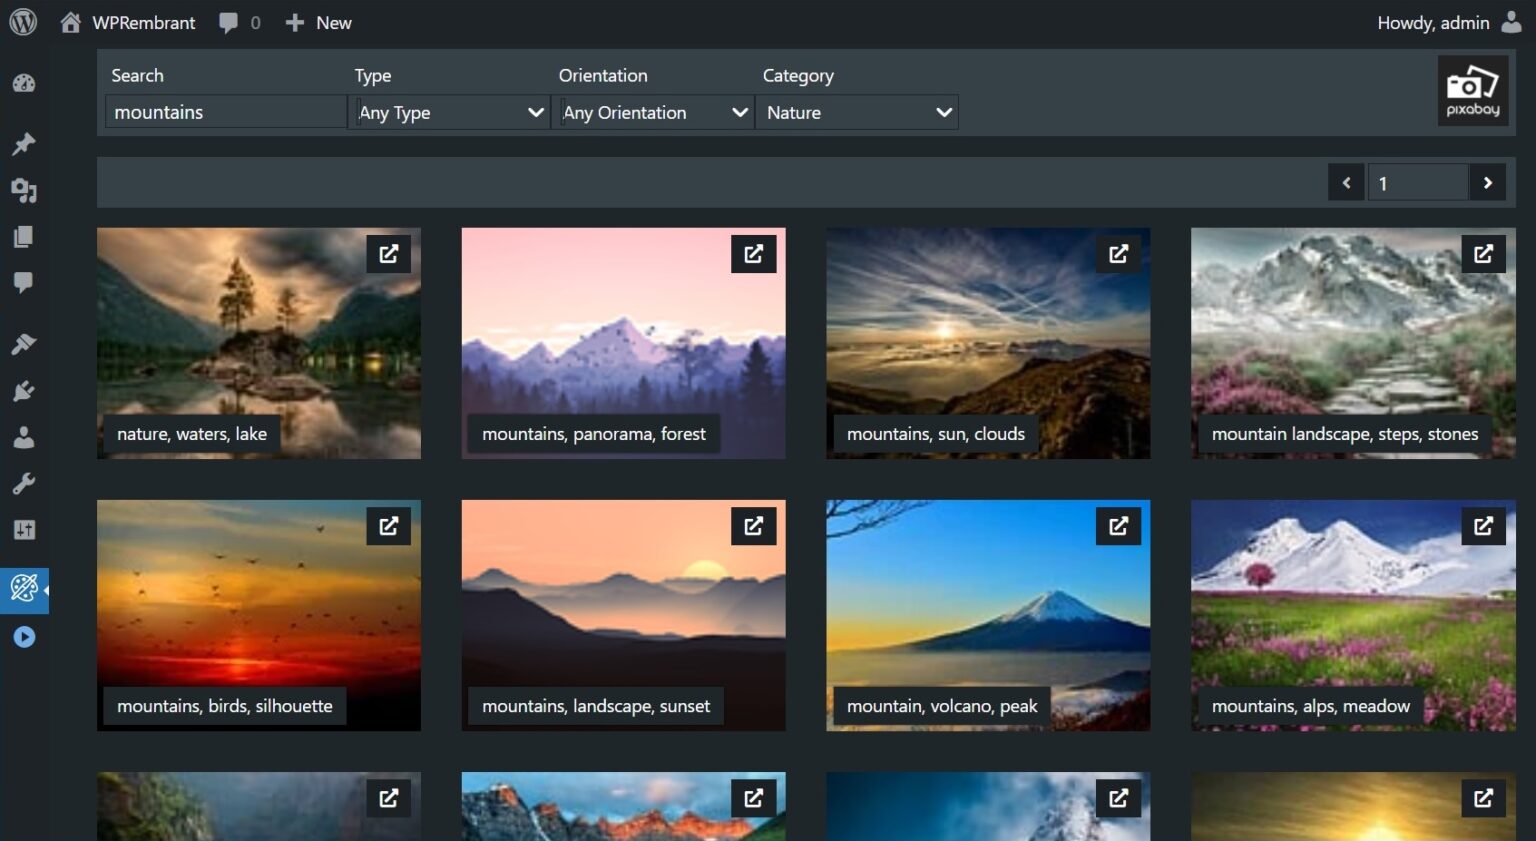Click the Pixabay camera logo

click(1472, 90)
